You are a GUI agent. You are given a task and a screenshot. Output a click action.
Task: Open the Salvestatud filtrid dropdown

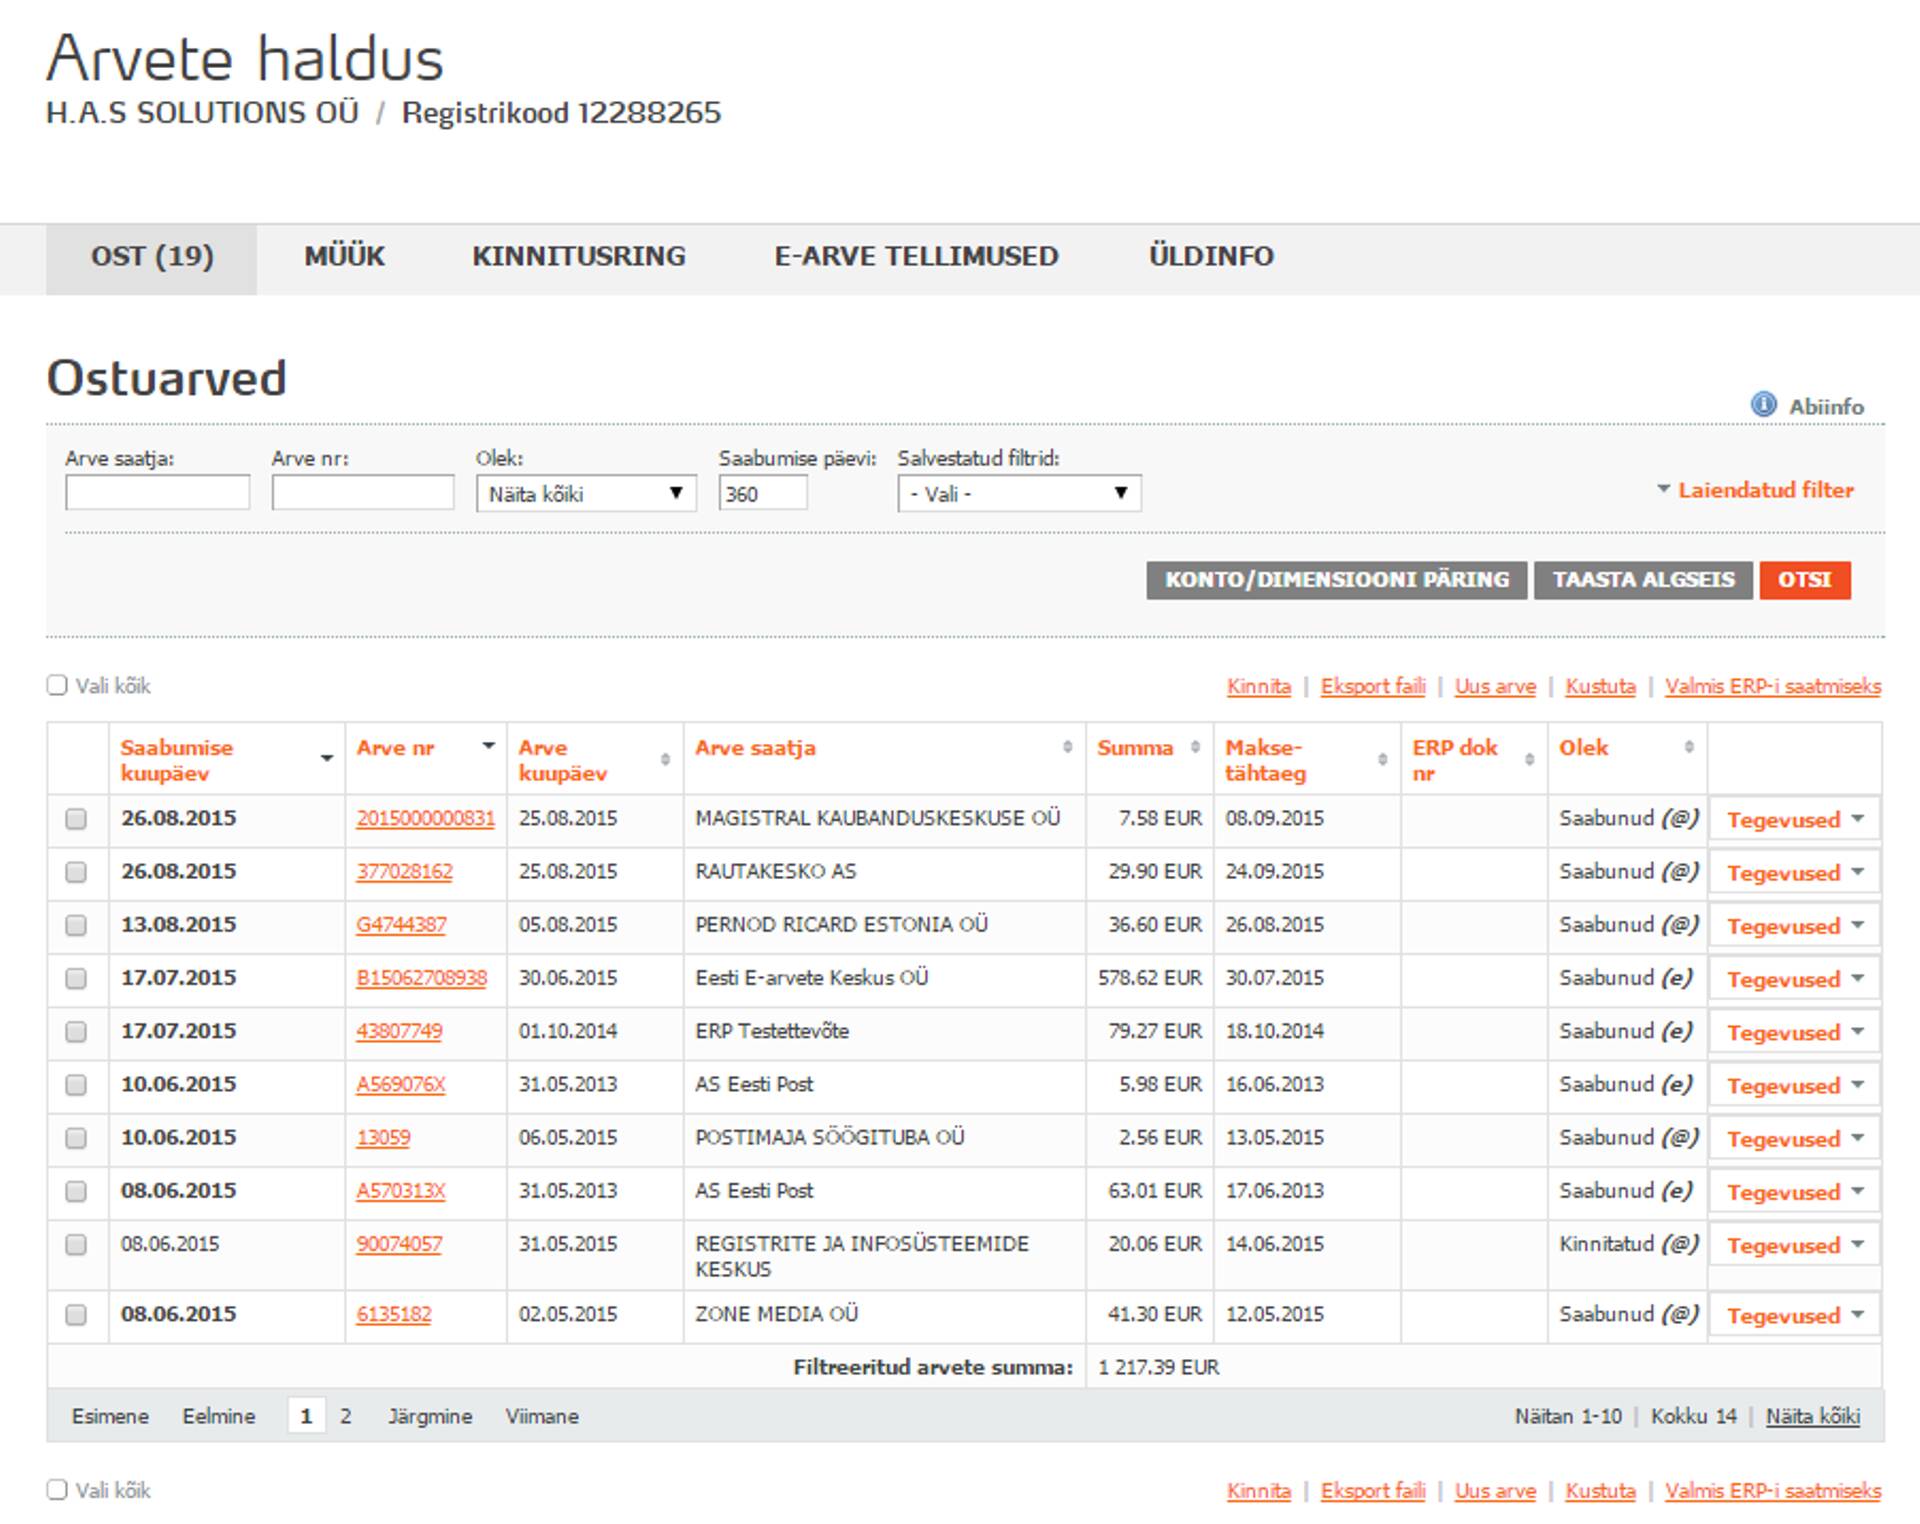coord(1018,493)
